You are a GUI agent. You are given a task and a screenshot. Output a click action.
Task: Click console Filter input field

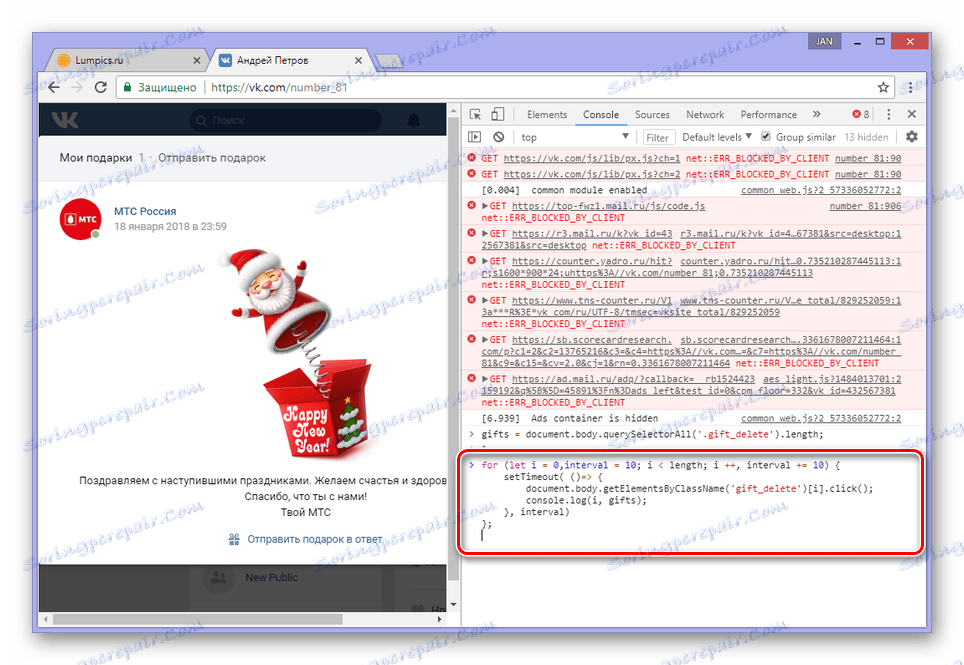(x=657, y=137)
